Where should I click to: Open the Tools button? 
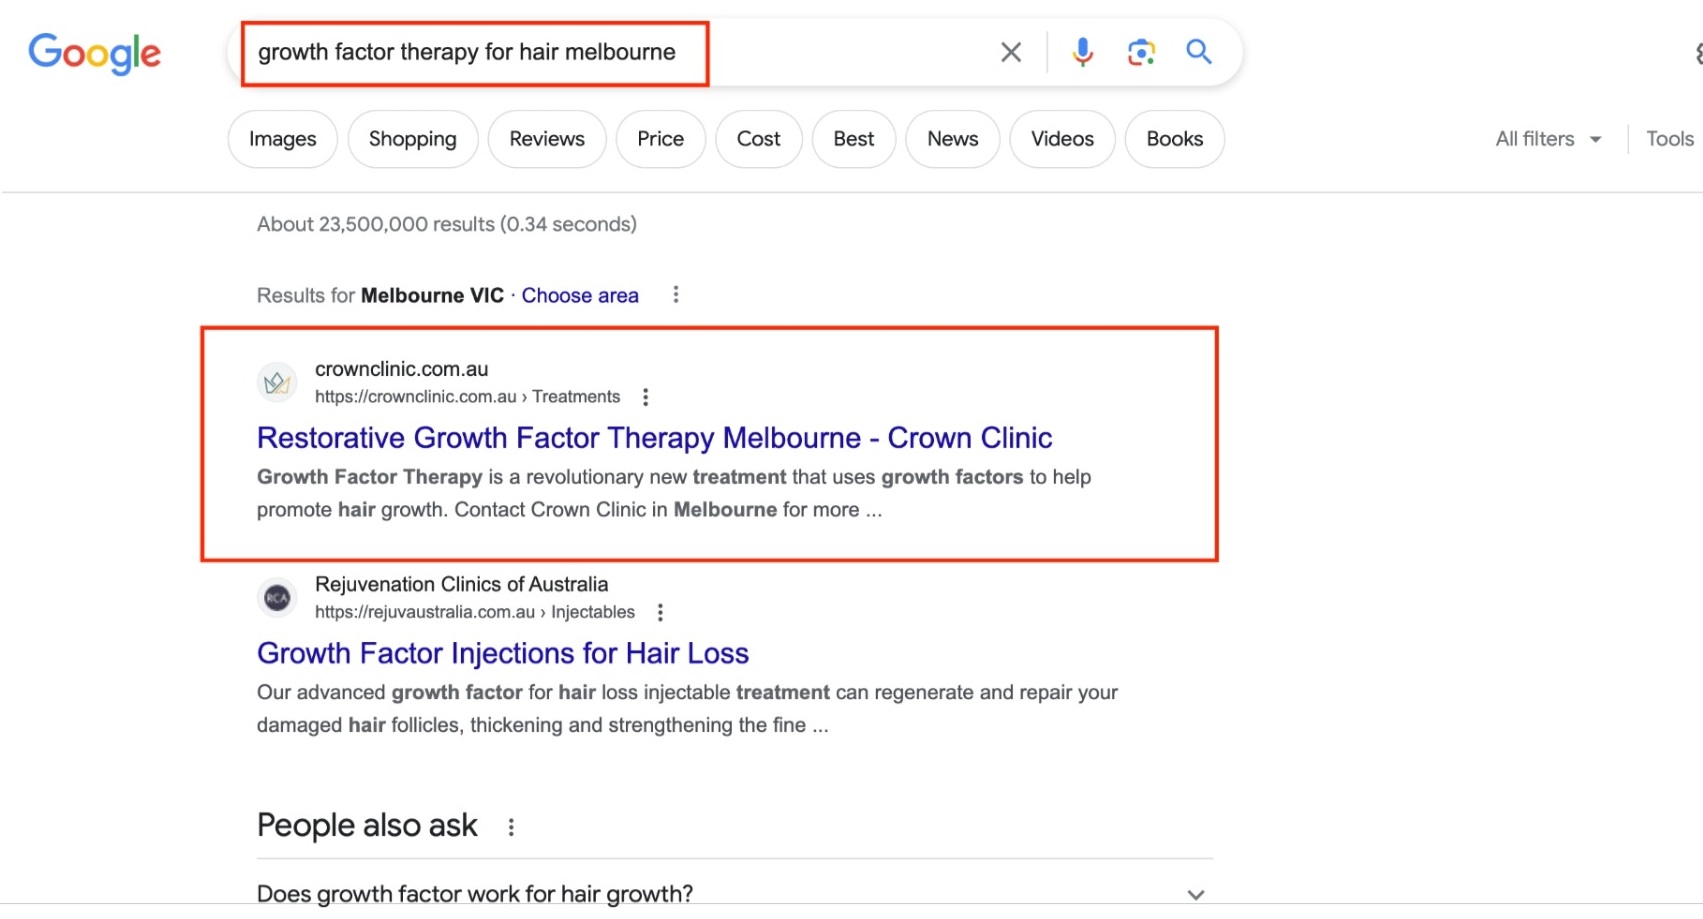coord(1670,139)
